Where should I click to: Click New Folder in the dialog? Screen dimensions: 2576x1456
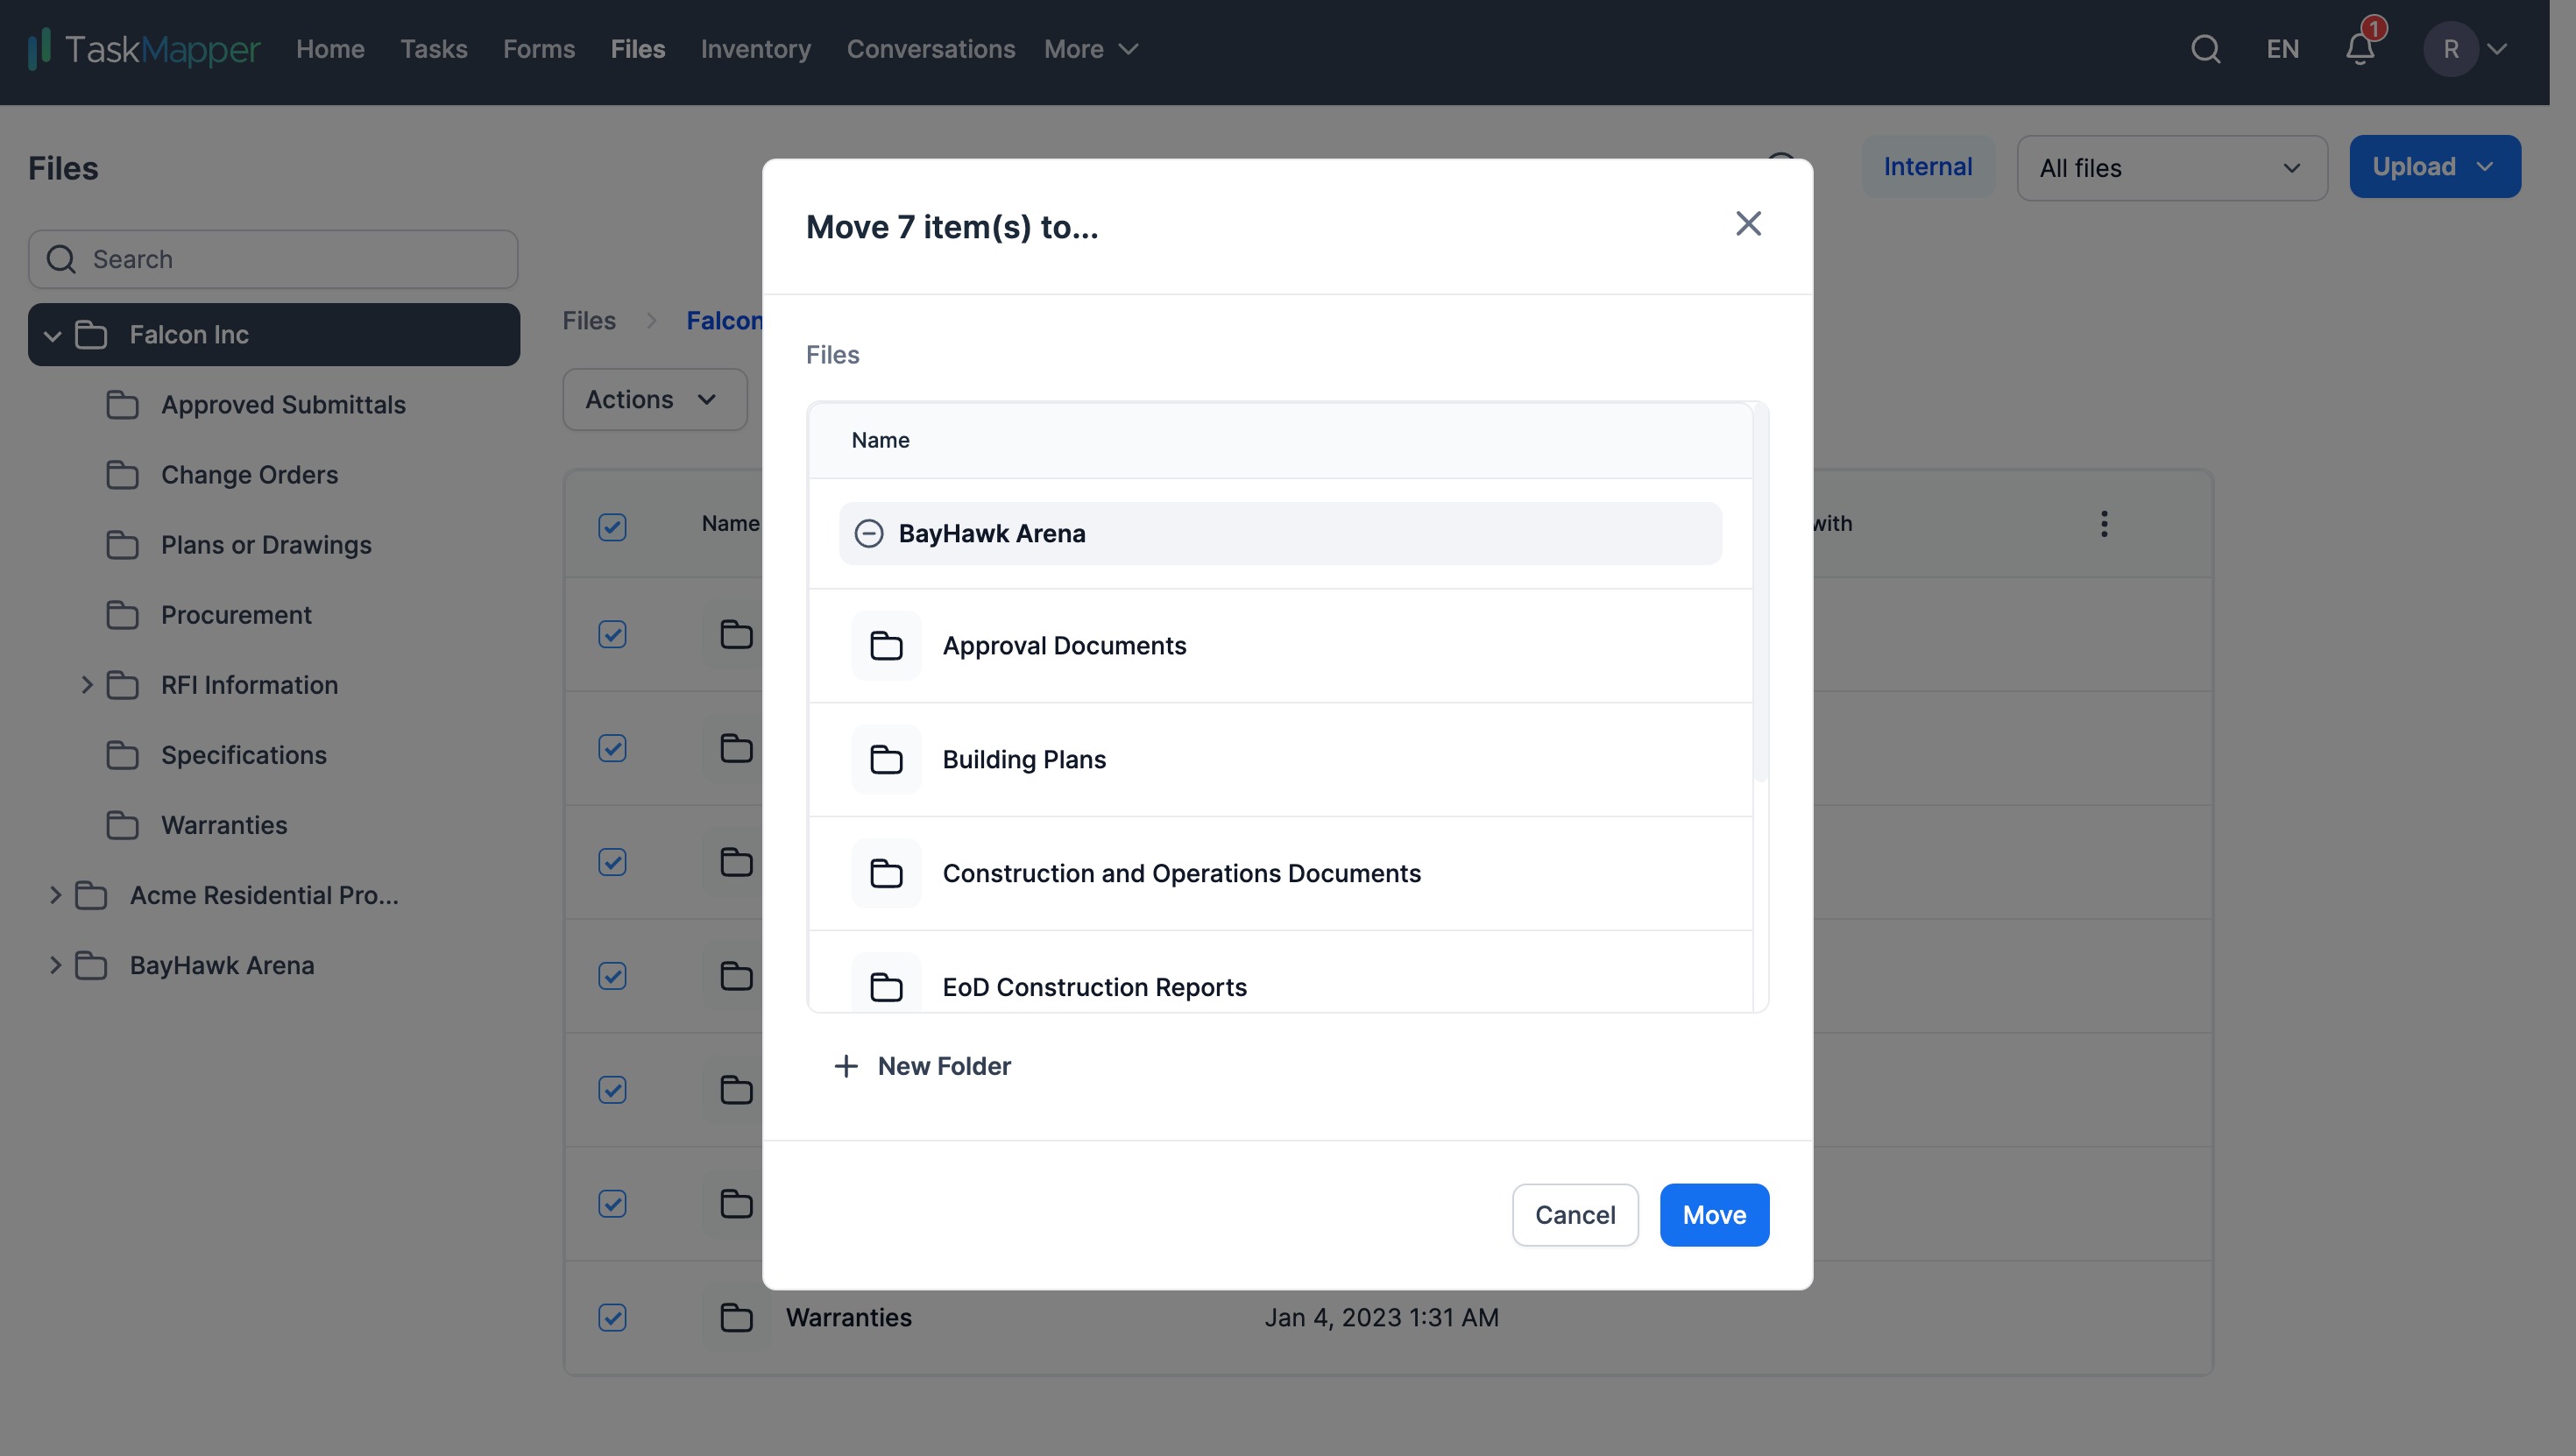[x=922, y=1066]
